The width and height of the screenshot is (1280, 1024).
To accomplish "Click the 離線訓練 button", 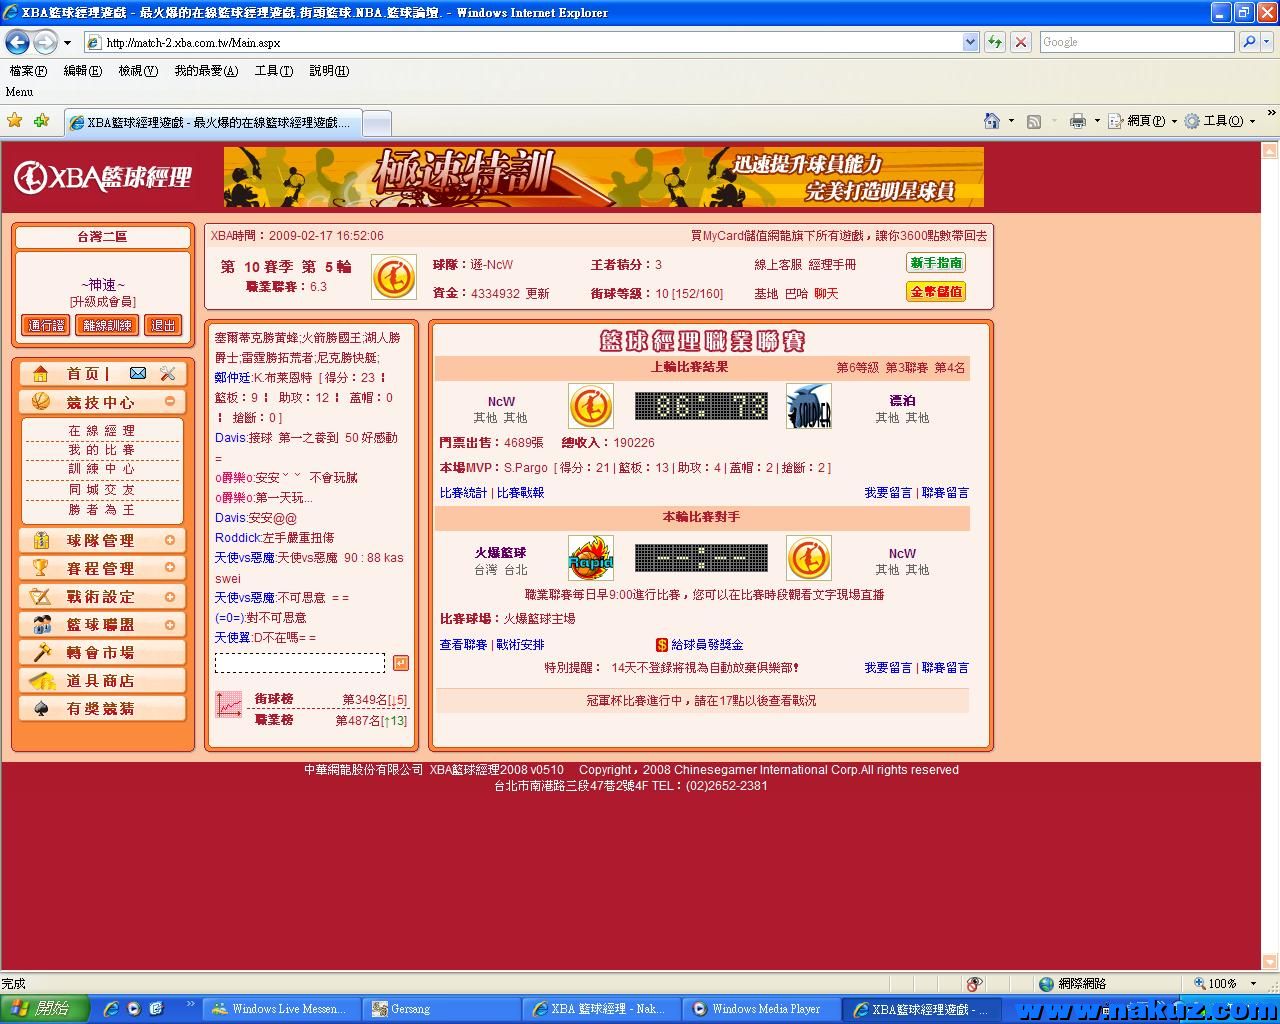I will [107, 325].
